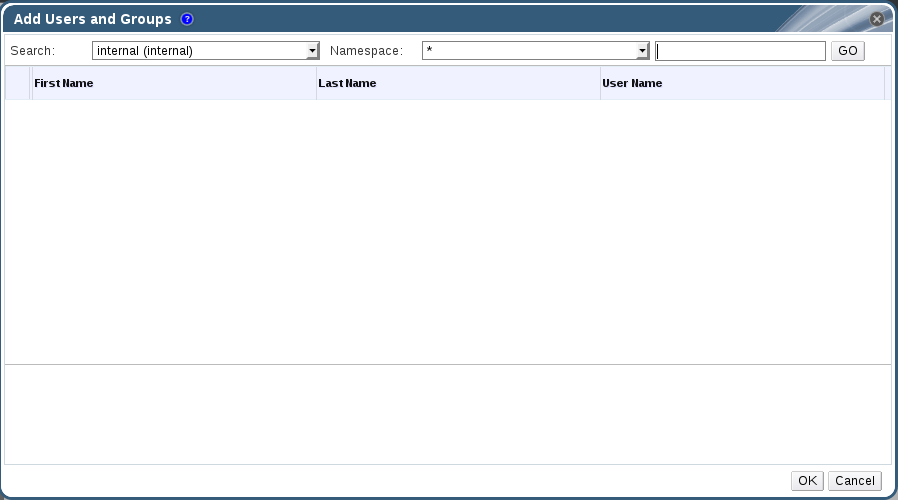Click the empty user results table area
This screenshot has width=898, height=500.
pos(447,230)
